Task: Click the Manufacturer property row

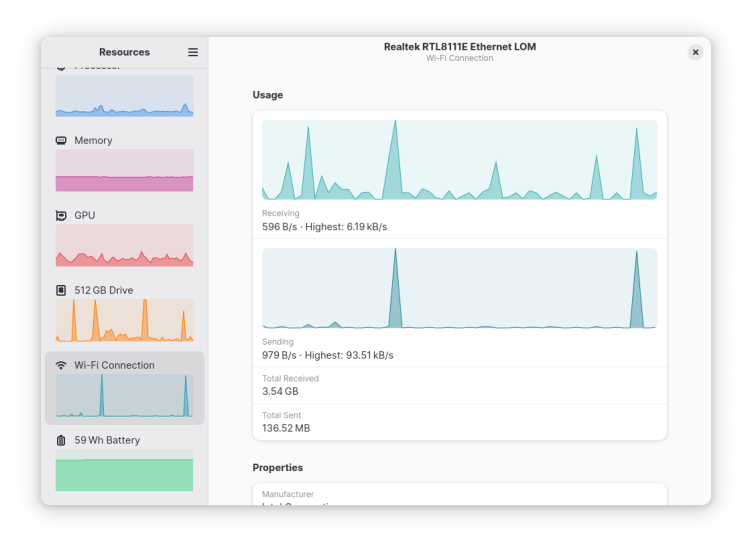Action: click(459, 496)
